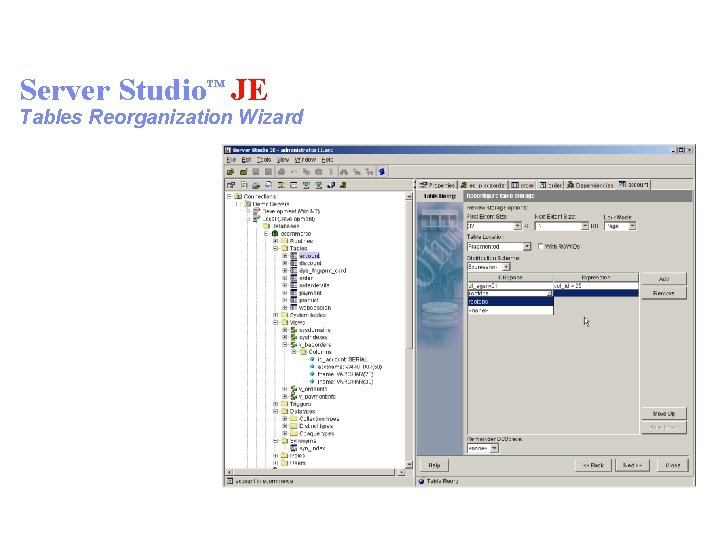Click the tree's horizontal scrollbar track

click(315, 472)
